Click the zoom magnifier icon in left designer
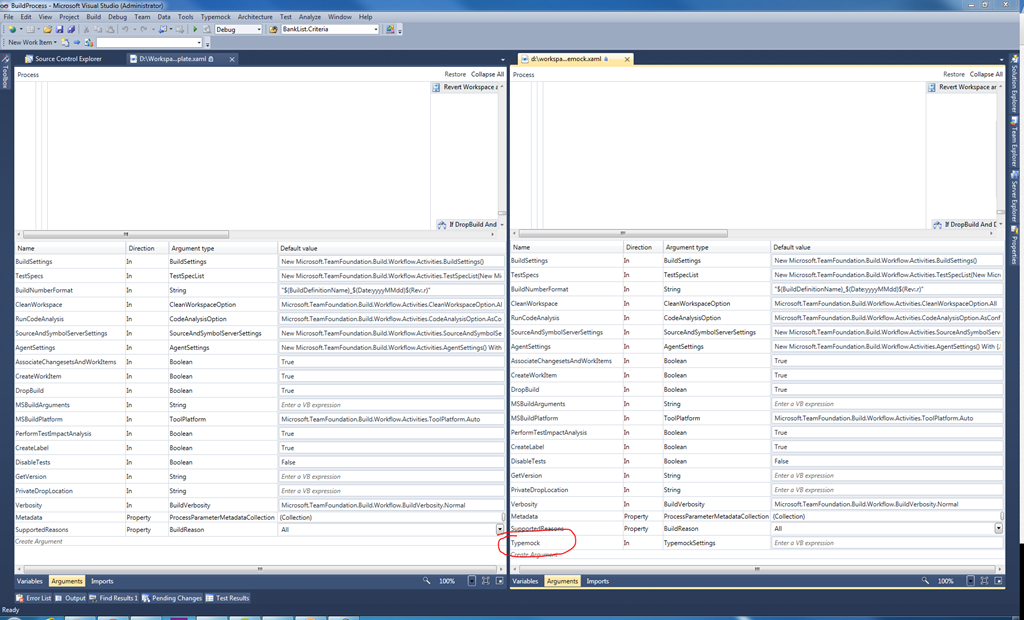This screenshot has height=620, width=1024. pos(426,580)
